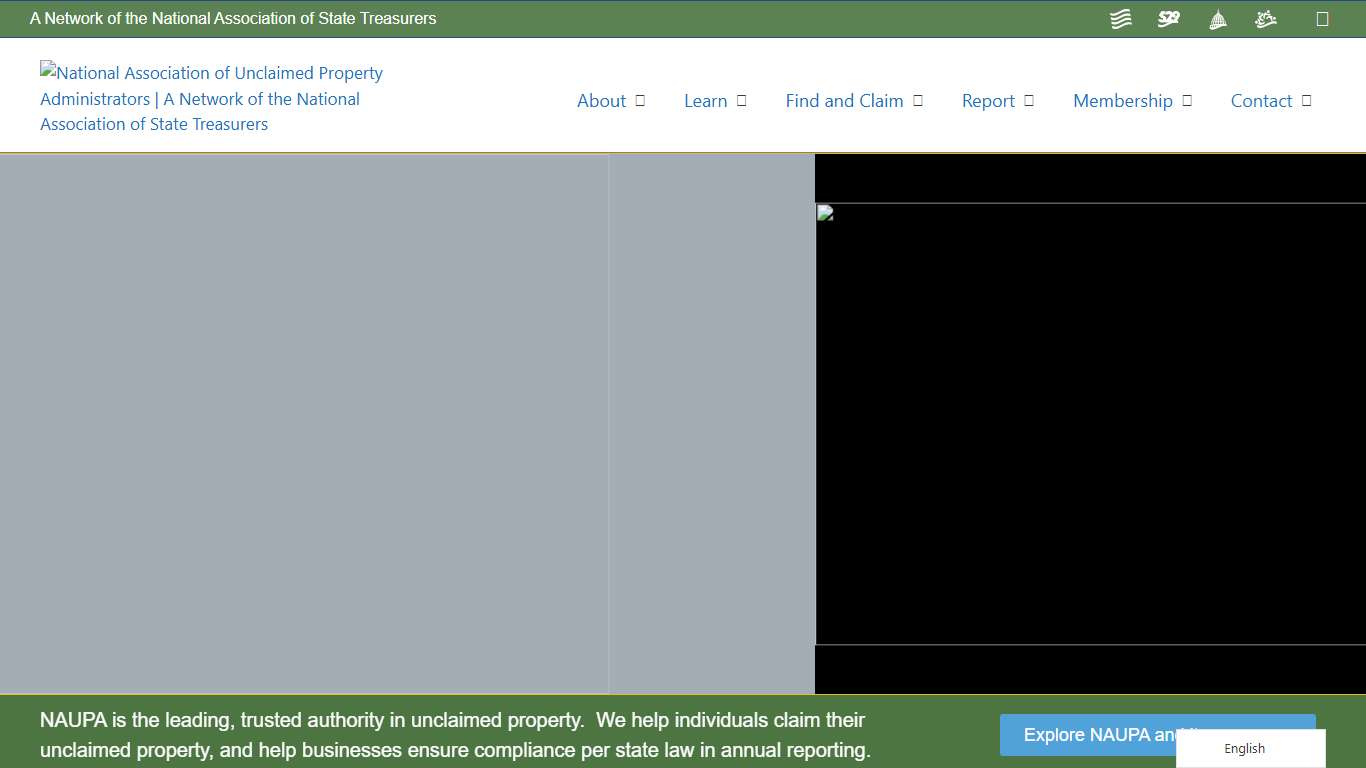Screen dimensions: 1366x768
Task: Expand the Contact dropdown chevron
Action: click(x=1305, y=100)
